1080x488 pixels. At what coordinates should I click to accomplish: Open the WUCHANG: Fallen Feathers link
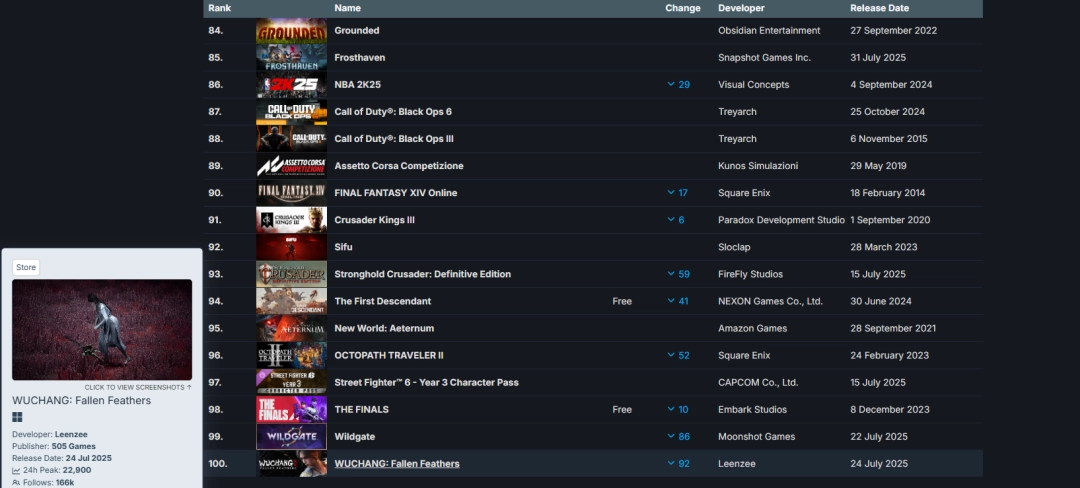397,464
